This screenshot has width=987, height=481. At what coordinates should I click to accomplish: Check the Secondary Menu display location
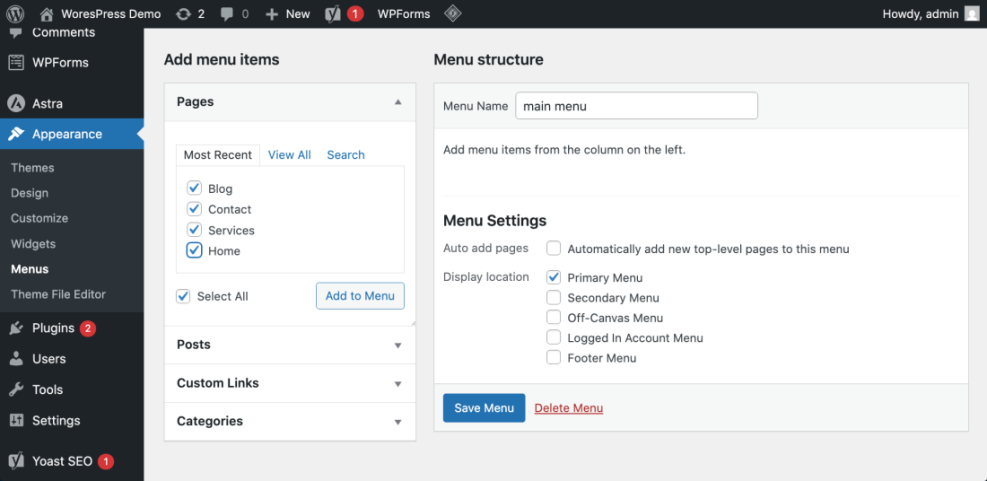point(553,298)
